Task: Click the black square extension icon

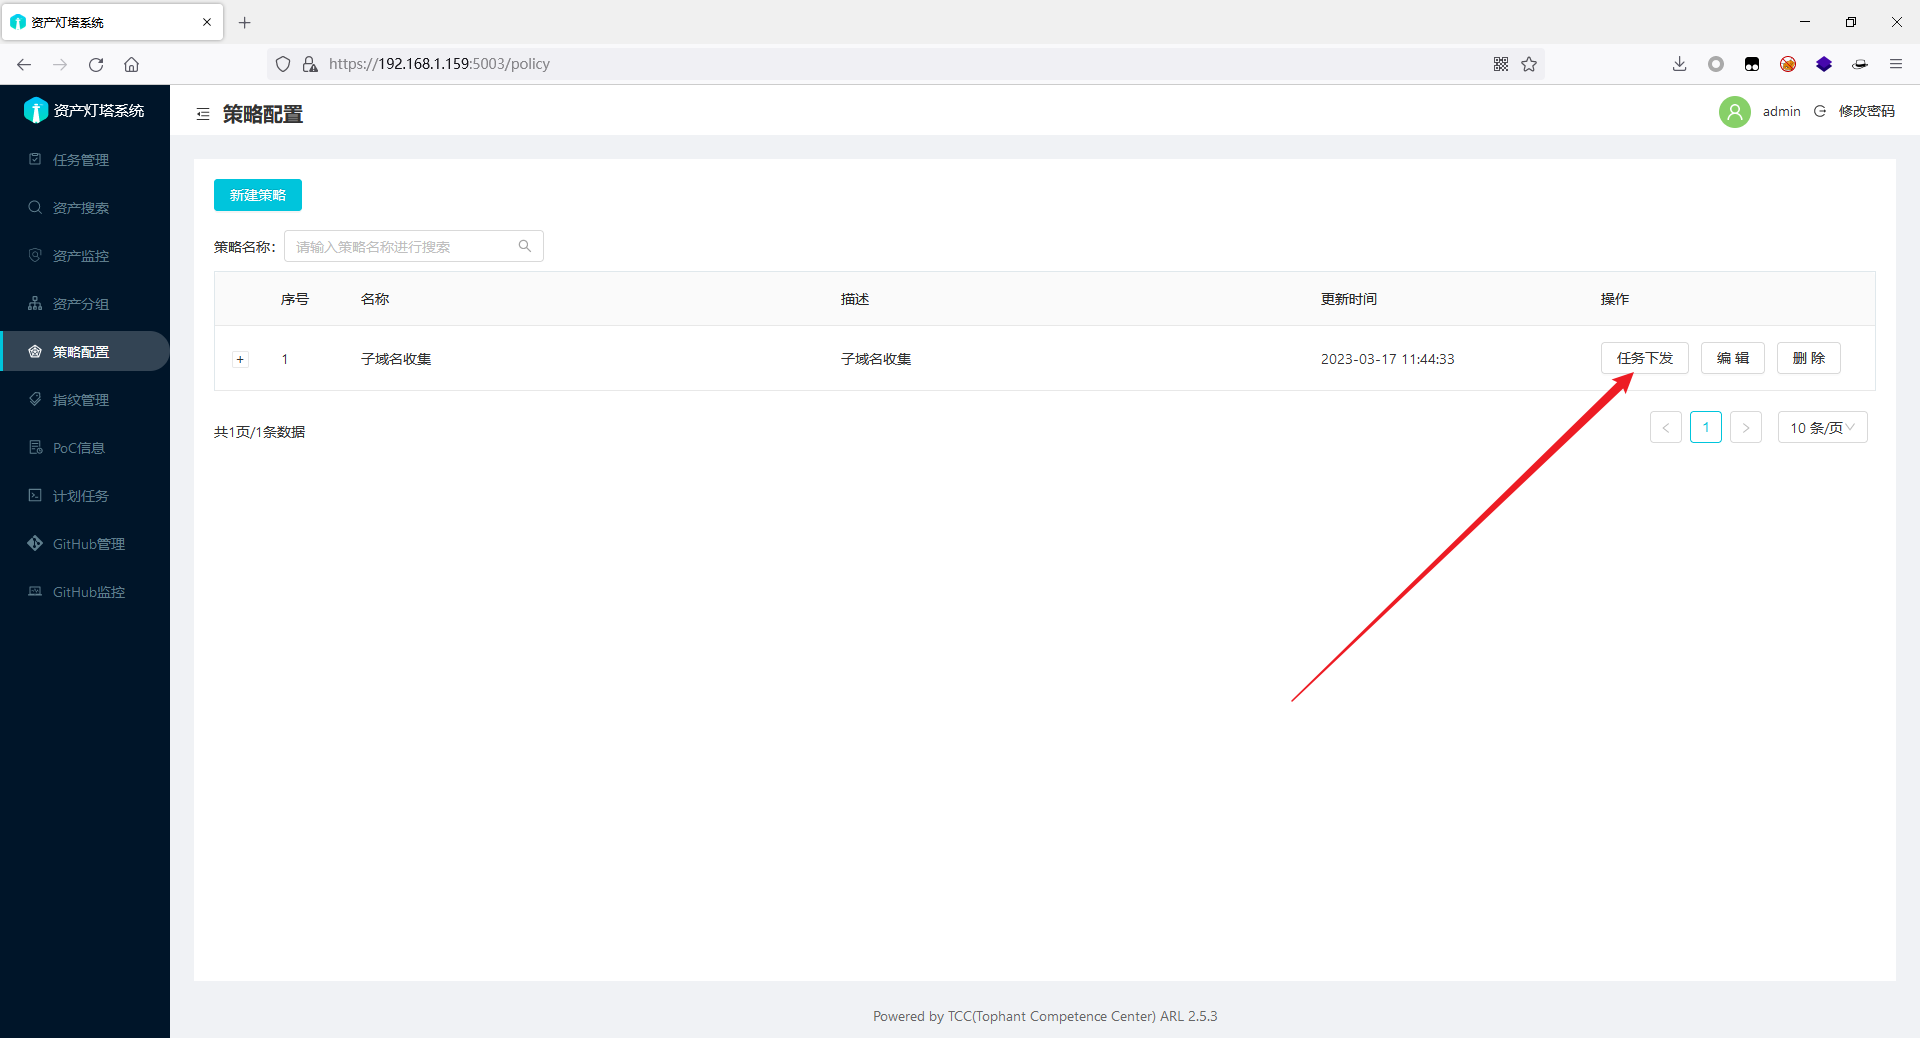Action: [x=1752, y=64]
